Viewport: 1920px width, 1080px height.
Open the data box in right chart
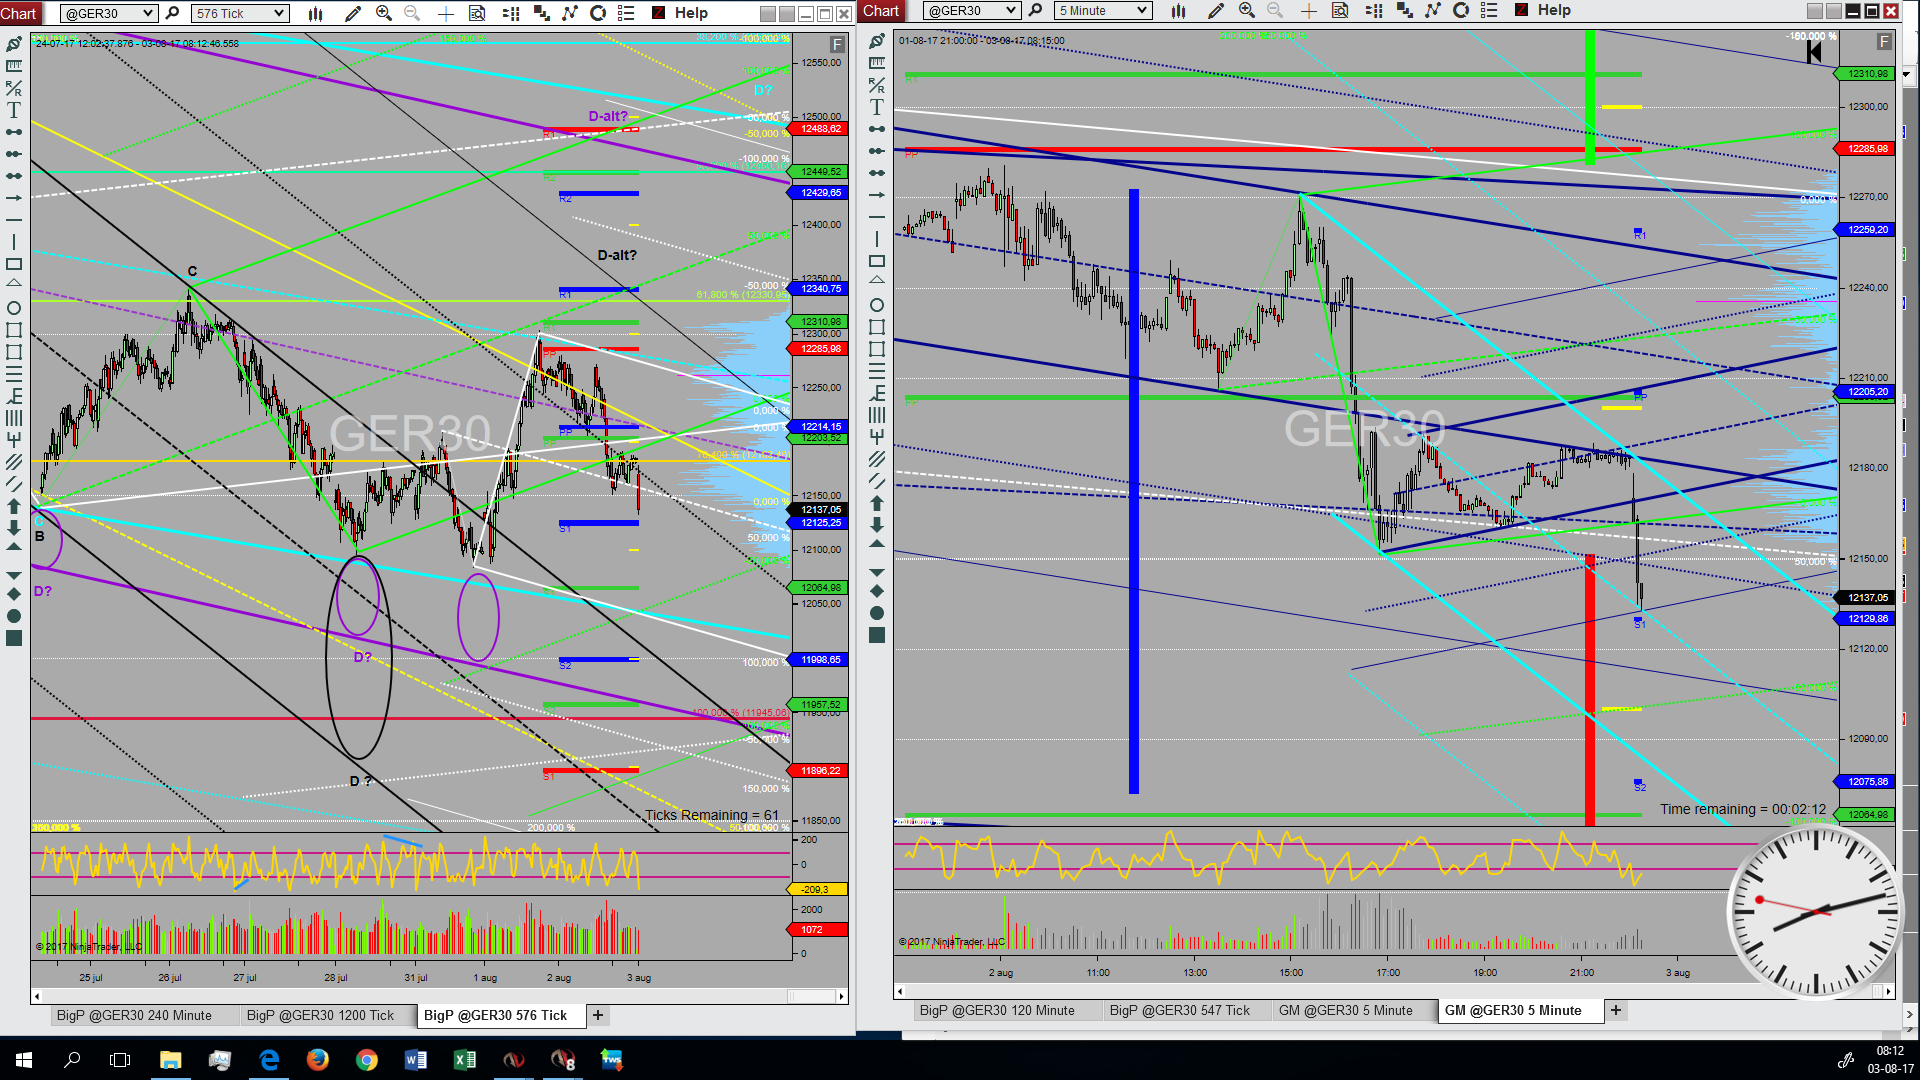[1340, 10]
